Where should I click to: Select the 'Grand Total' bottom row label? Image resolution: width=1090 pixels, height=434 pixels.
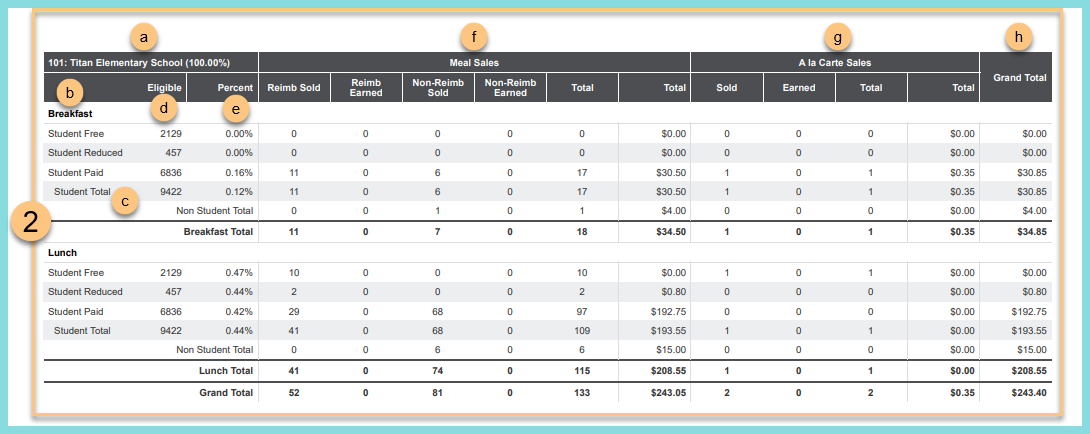click(226, 393)
